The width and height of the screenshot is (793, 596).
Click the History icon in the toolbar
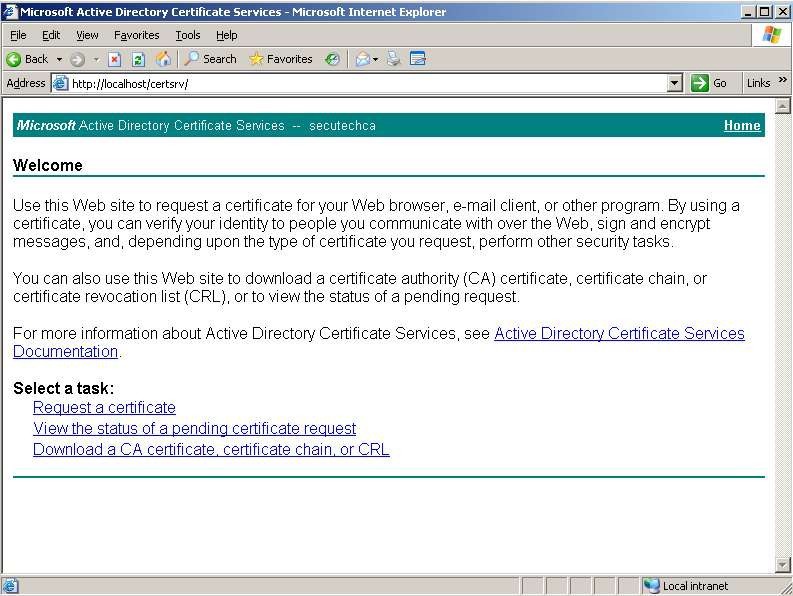point(332,59)
